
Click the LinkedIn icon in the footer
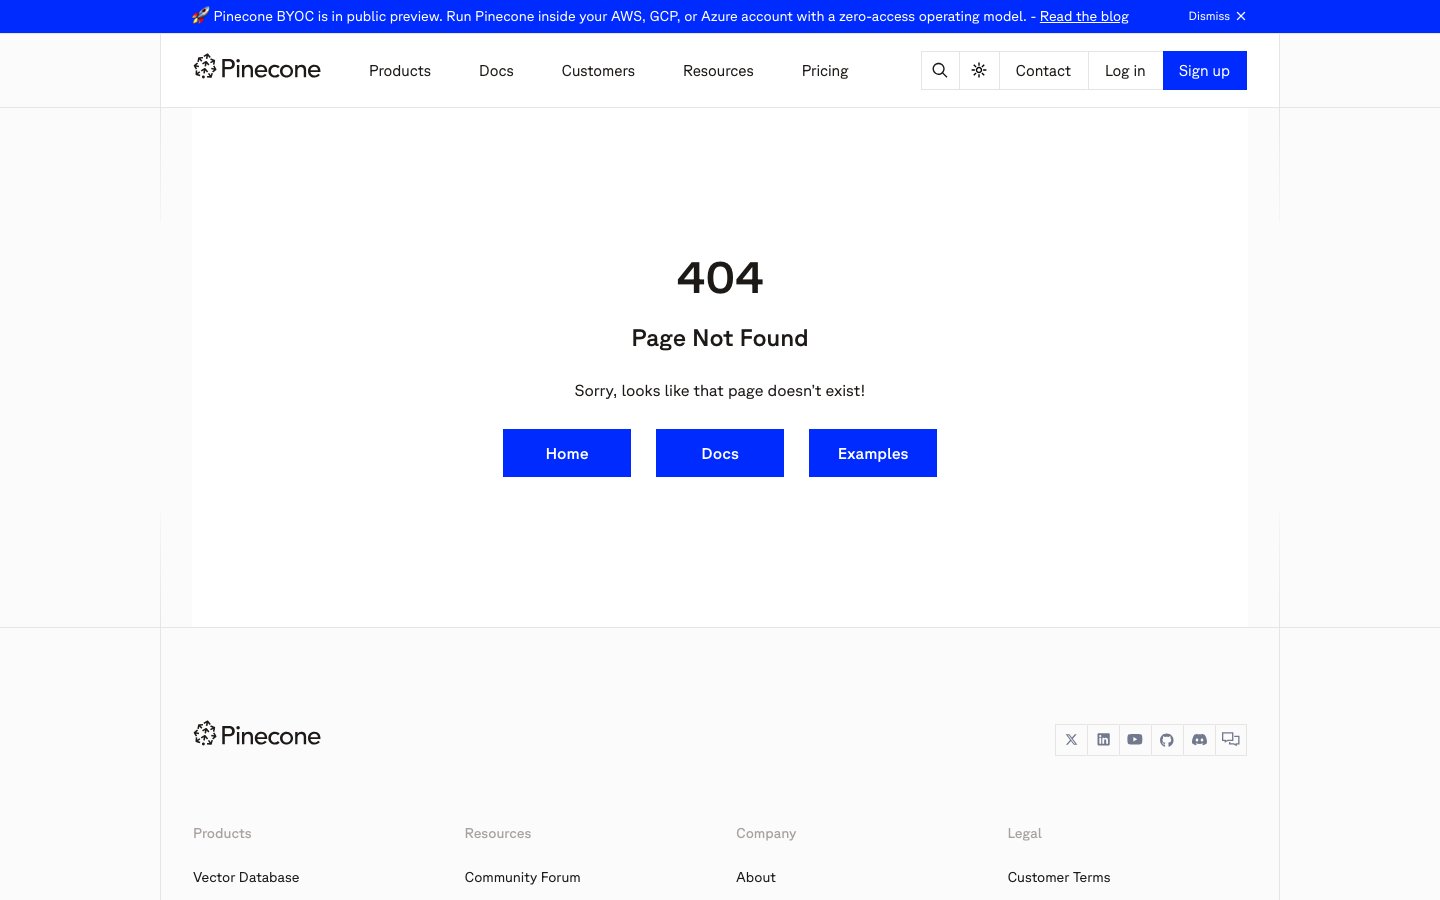(1103, 739)
